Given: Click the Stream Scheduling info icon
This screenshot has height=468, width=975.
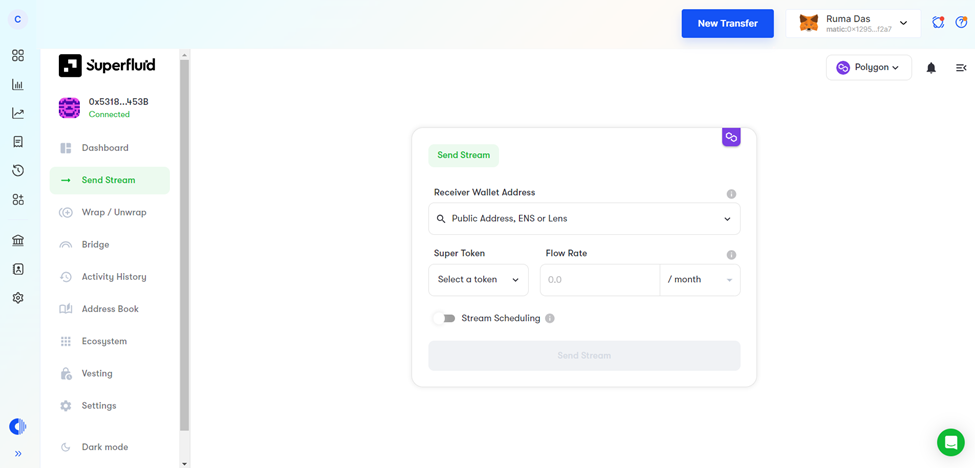Looking at the screenshot, I should [x=550, y=319].
